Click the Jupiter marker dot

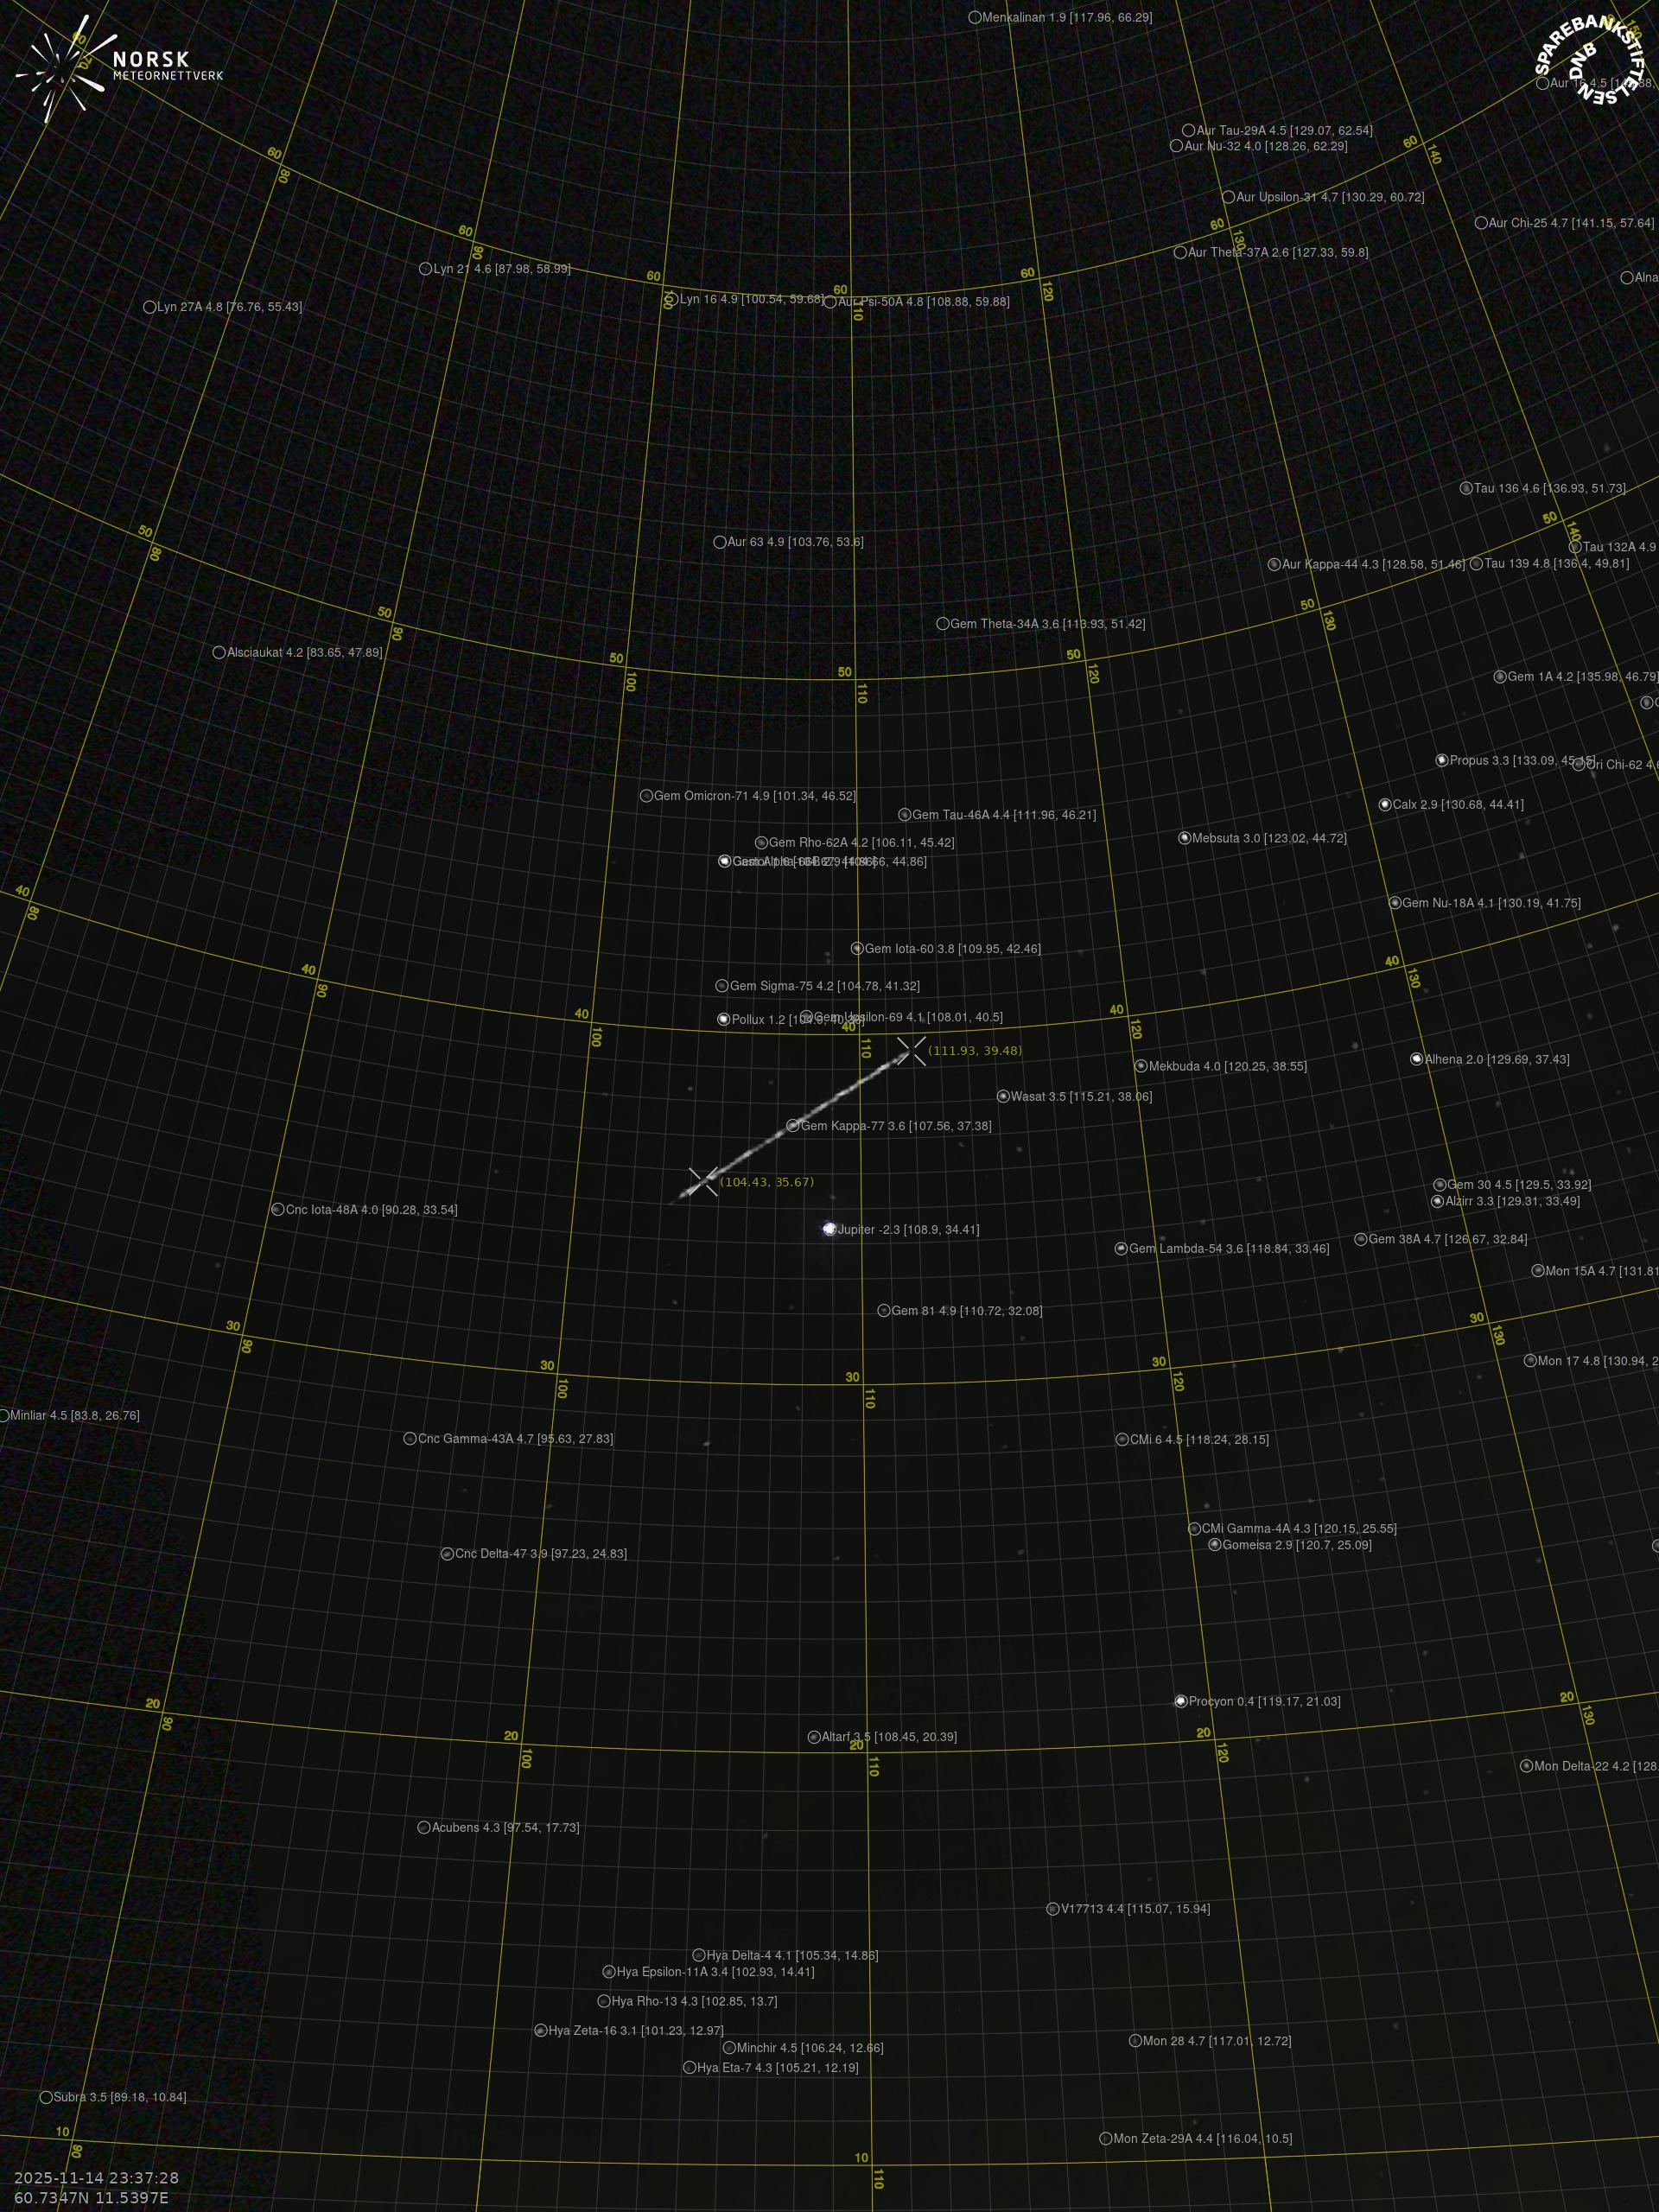(829, 1229)
